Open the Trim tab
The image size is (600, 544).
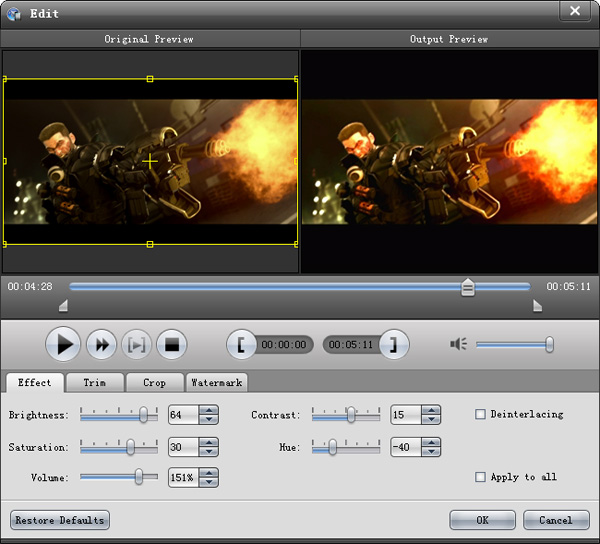point(95,383)
